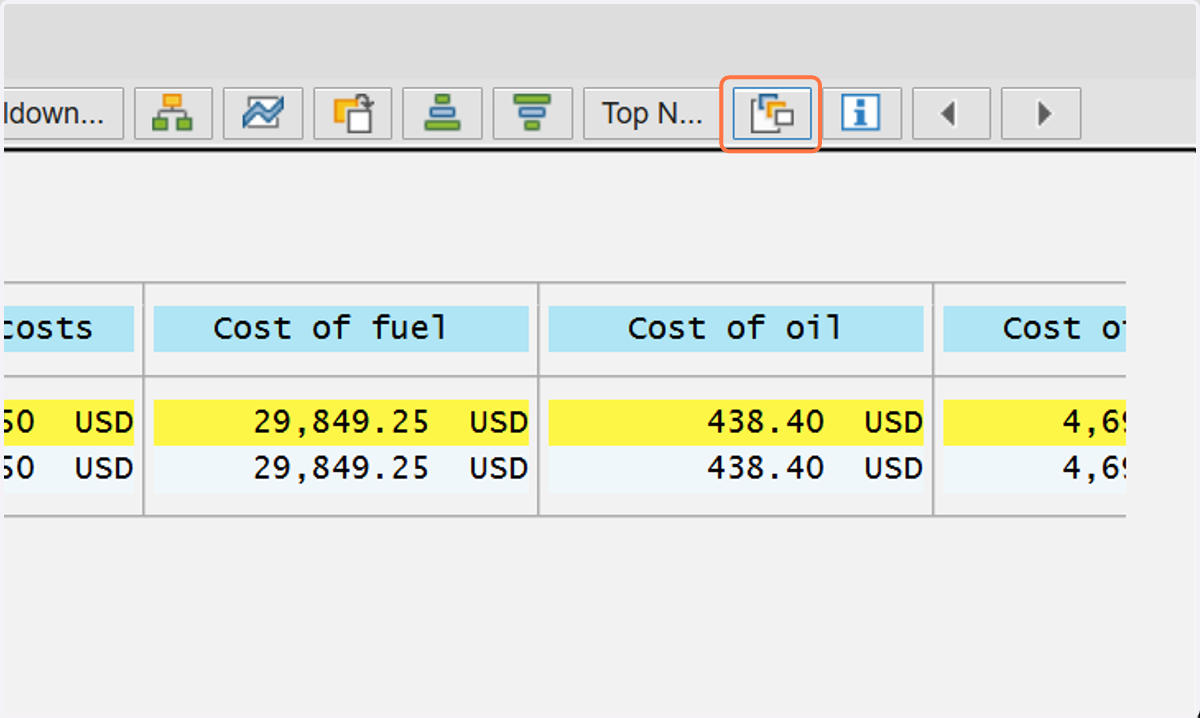Image resolution: width=1200 pixels, height=718 pixels.
Task: Show the line graph chart icon
Action: 263,113
